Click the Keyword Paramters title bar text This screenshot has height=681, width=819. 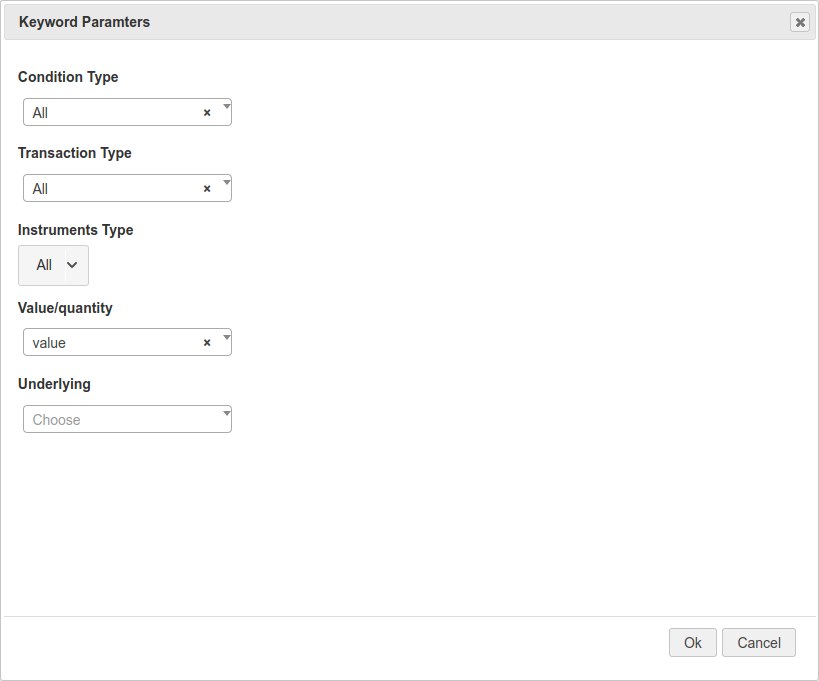coord(84,22)
